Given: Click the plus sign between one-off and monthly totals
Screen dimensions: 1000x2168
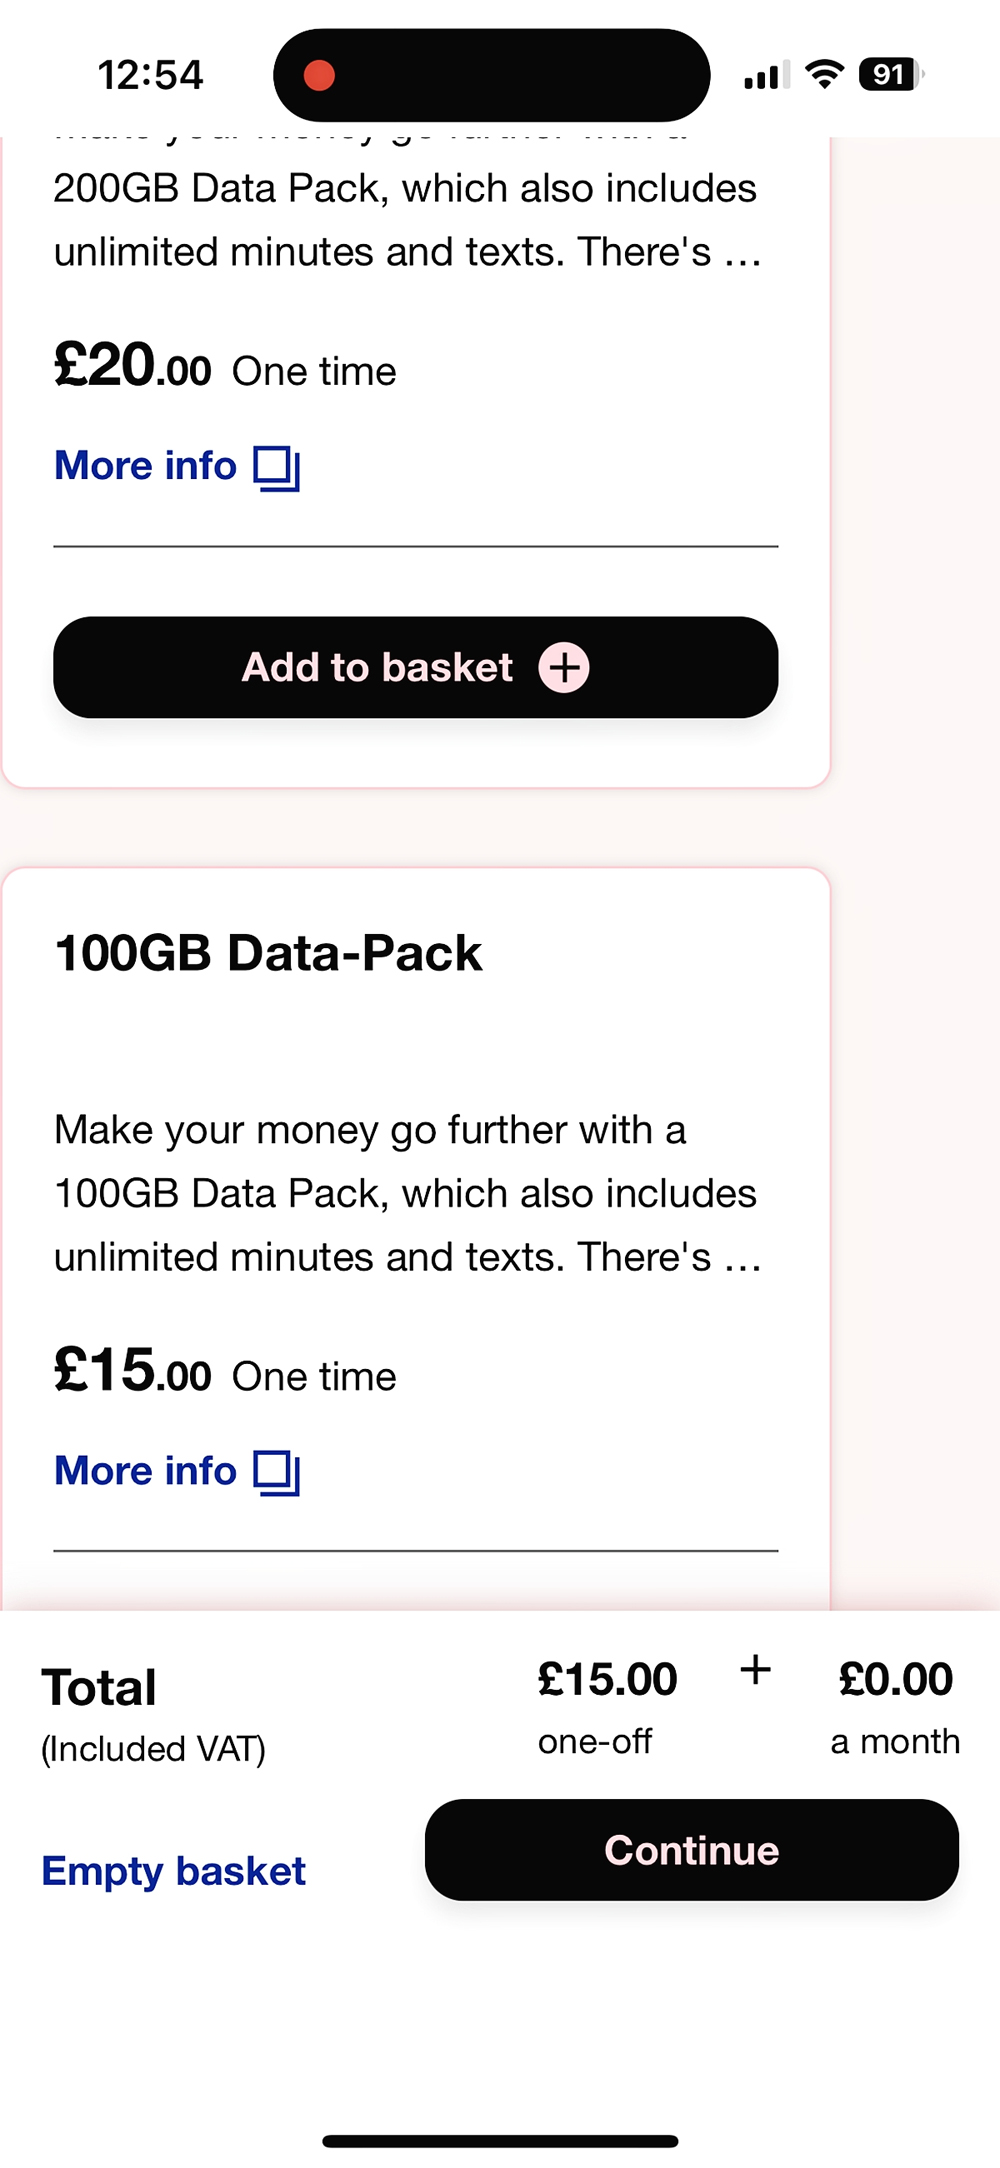Looking at the screenshot, I should tap(756, 1669).
